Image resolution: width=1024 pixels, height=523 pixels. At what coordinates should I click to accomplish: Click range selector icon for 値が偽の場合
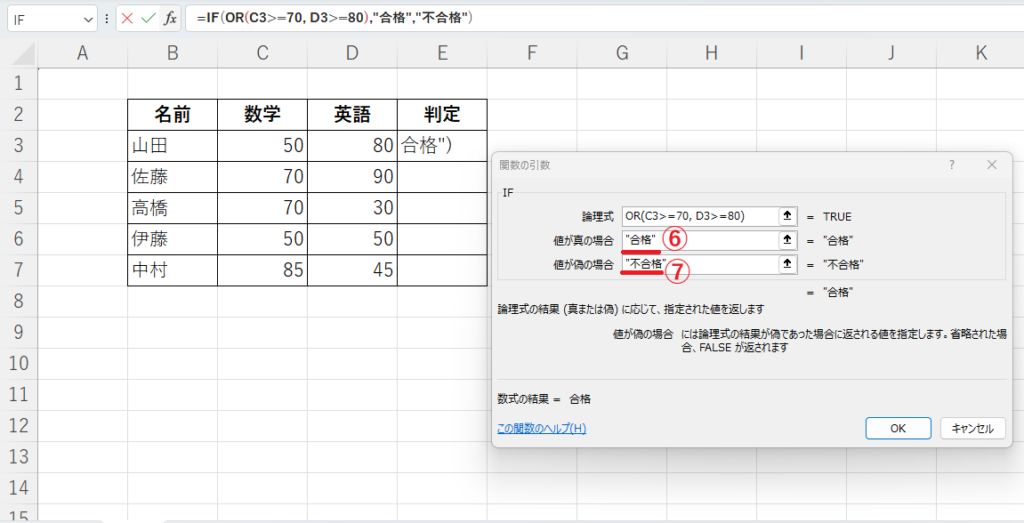[x=788, y=265]
